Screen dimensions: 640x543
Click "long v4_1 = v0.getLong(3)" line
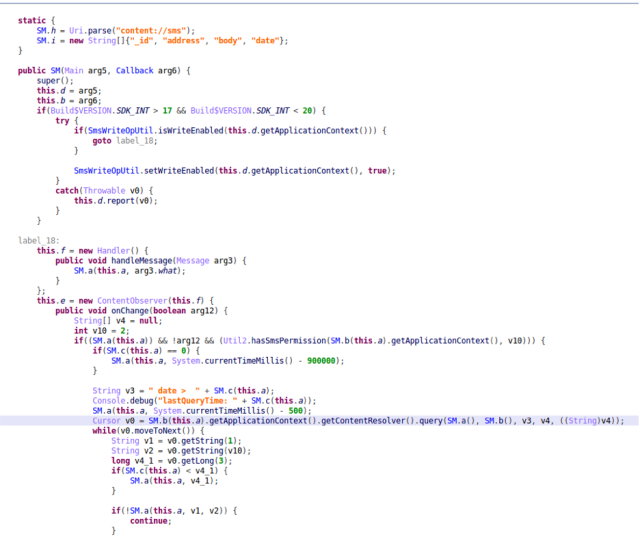(x=172, y=461)
